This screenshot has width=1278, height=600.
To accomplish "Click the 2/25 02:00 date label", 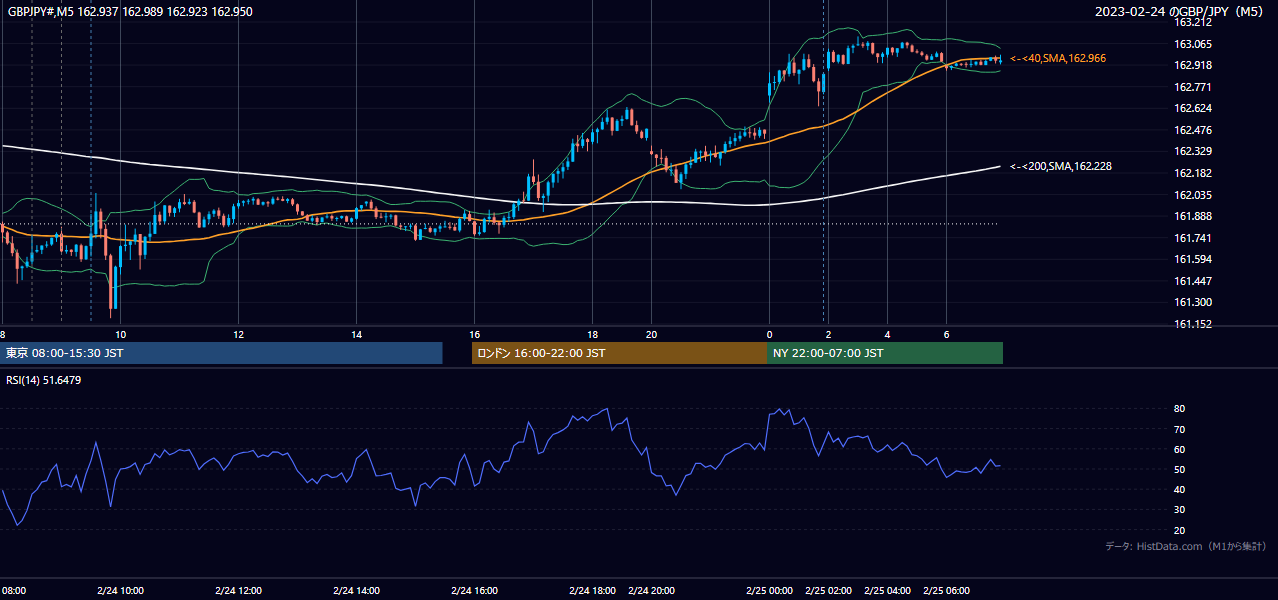I will [828, 590].
